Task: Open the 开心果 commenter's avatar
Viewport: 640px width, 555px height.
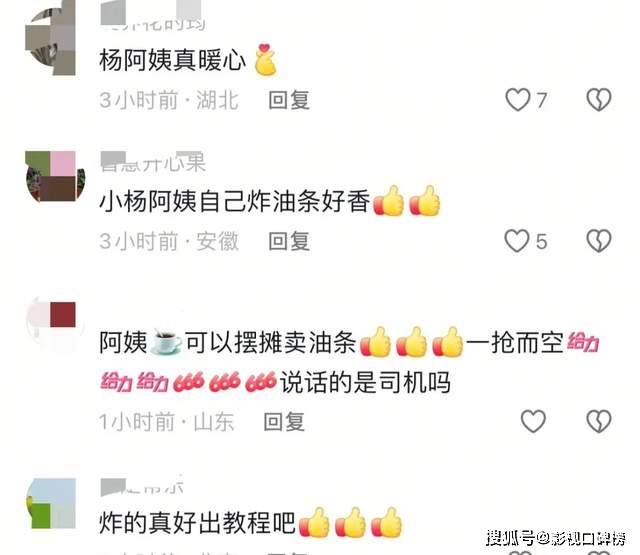Action: (x=55, y=176)
